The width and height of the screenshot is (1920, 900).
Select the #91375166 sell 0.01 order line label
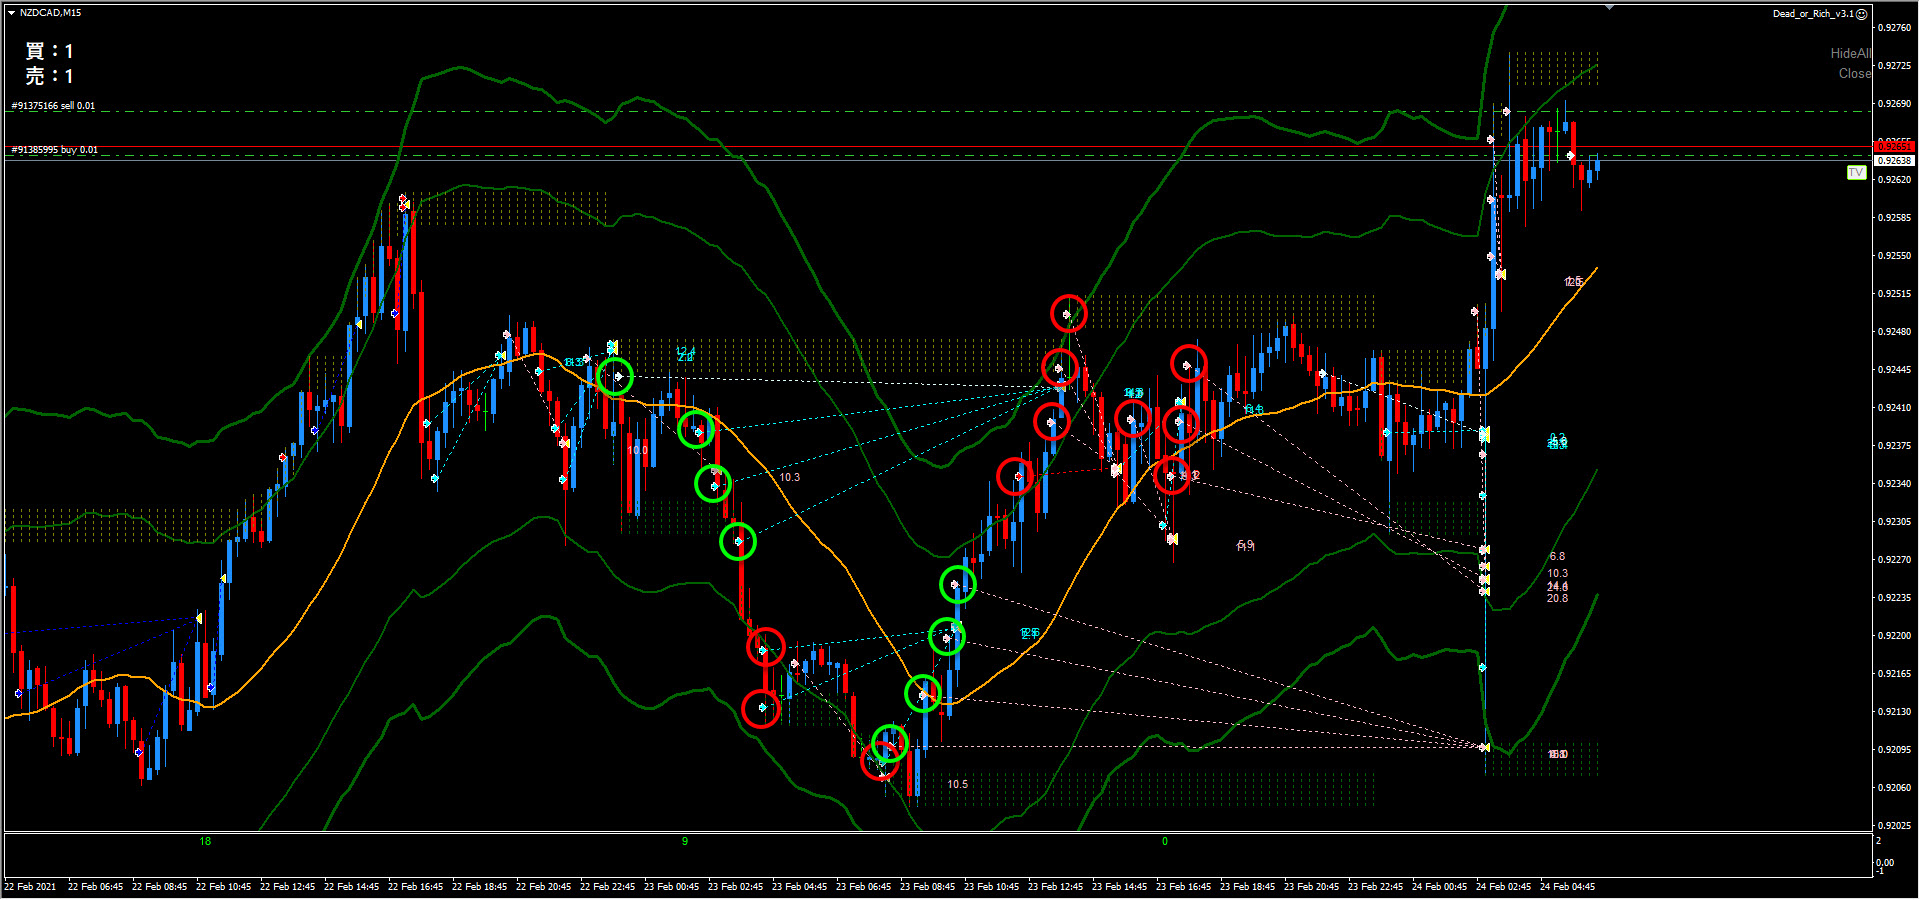[53, 105]
